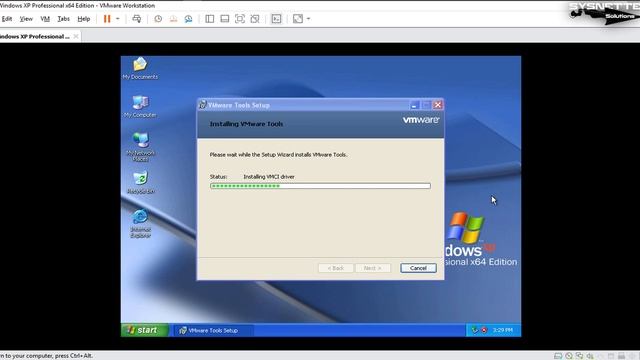Click the green safely-remove-hardware tray icon

click(x=474, y=330)
